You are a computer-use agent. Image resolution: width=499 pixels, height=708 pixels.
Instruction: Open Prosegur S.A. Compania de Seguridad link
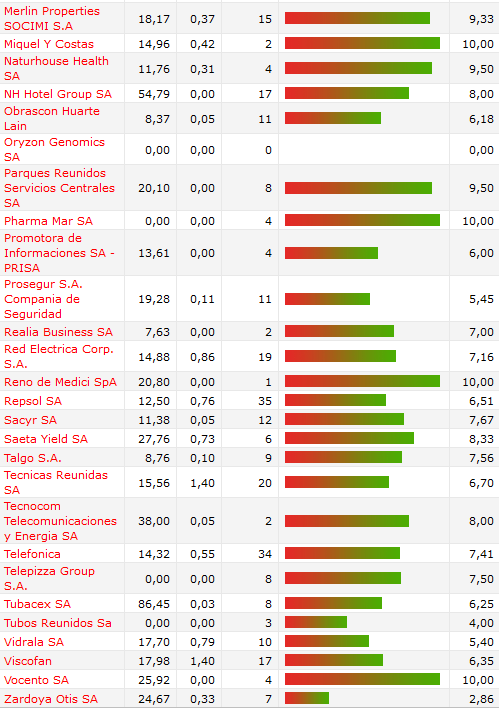pyautogui.click(x=43, y=299)
